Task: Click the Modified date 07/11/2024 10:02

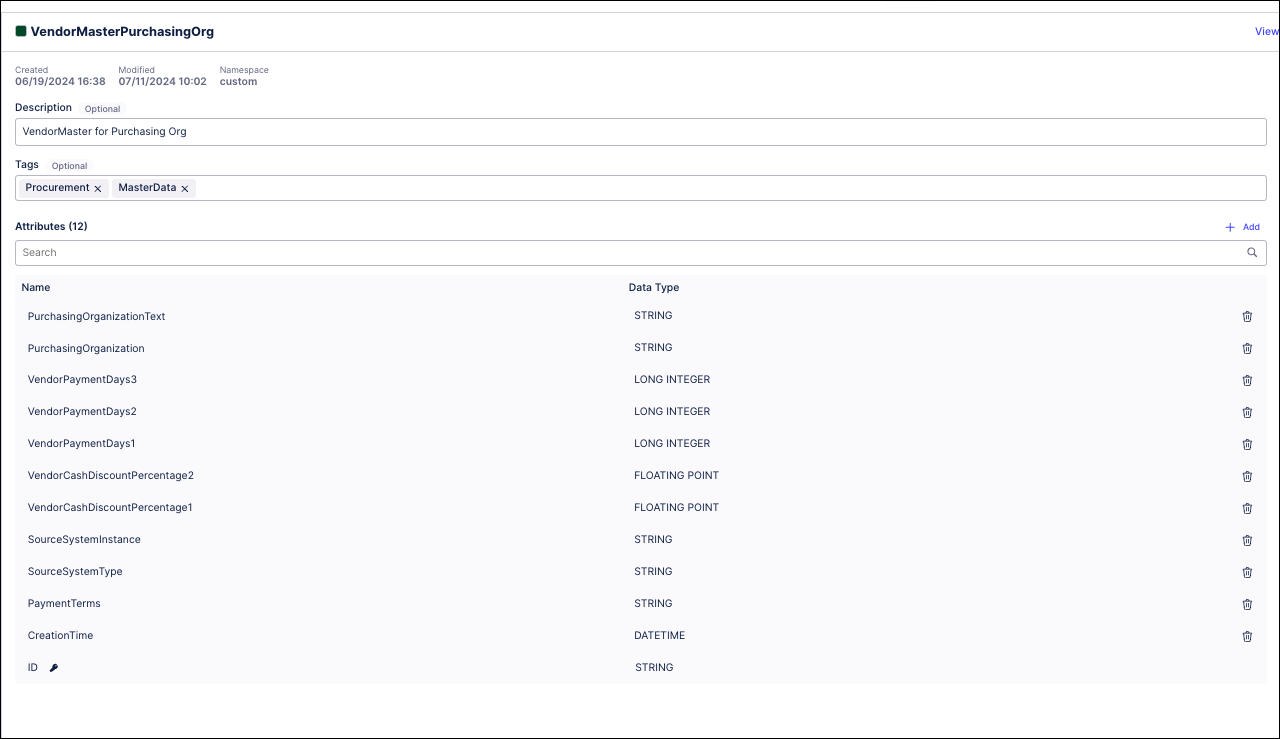Action: [x=163, y=82]
